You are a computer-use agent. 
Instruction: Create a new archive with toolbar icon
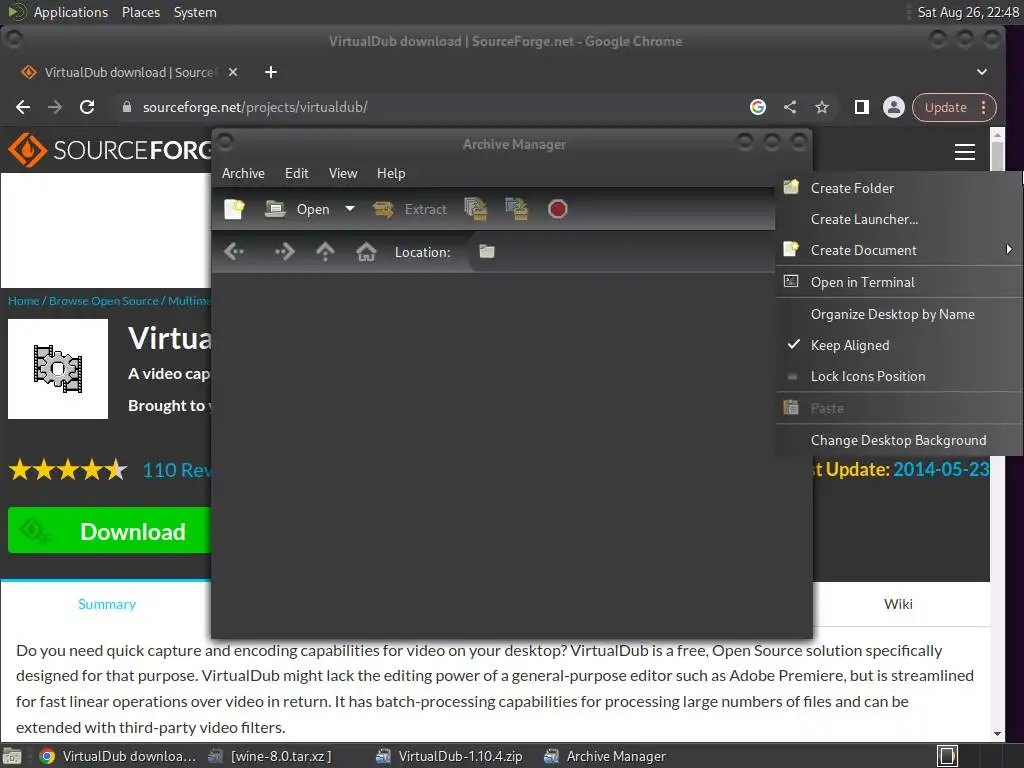(x=234, y=209)
